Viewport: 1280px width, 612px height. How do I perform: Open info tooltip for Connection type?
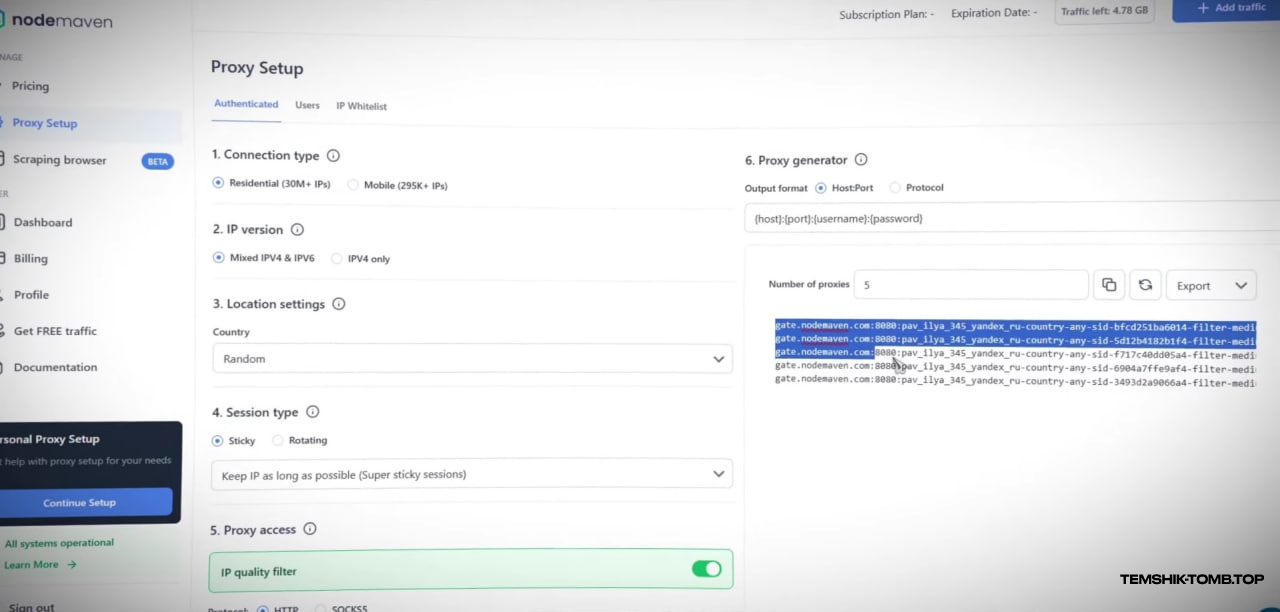tap(333, 156)
